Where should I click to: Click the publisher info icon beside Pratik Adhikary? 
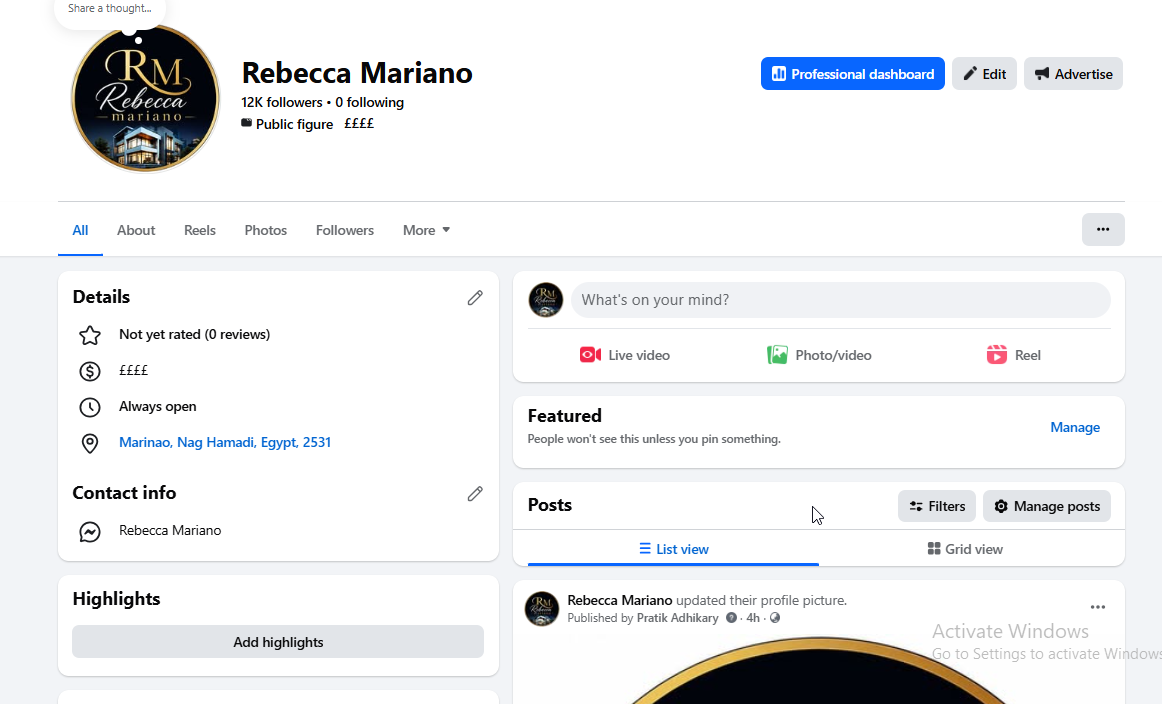[731, 618]
